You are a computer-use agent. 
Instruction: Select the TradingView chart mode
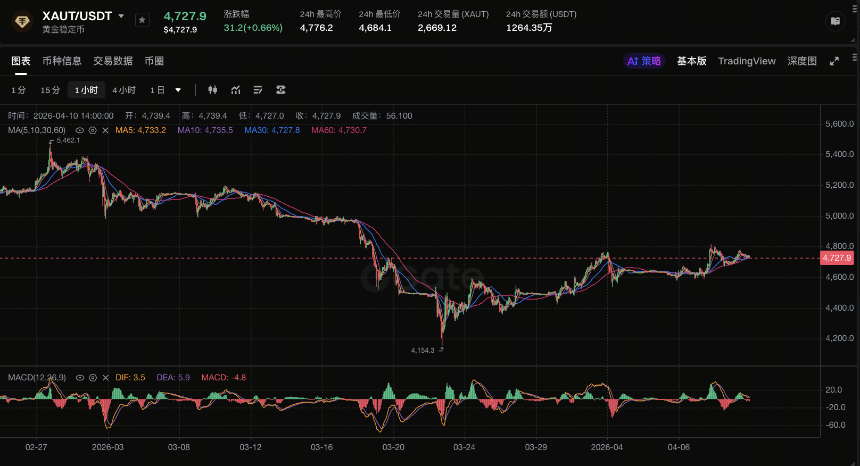click(746, 61)
